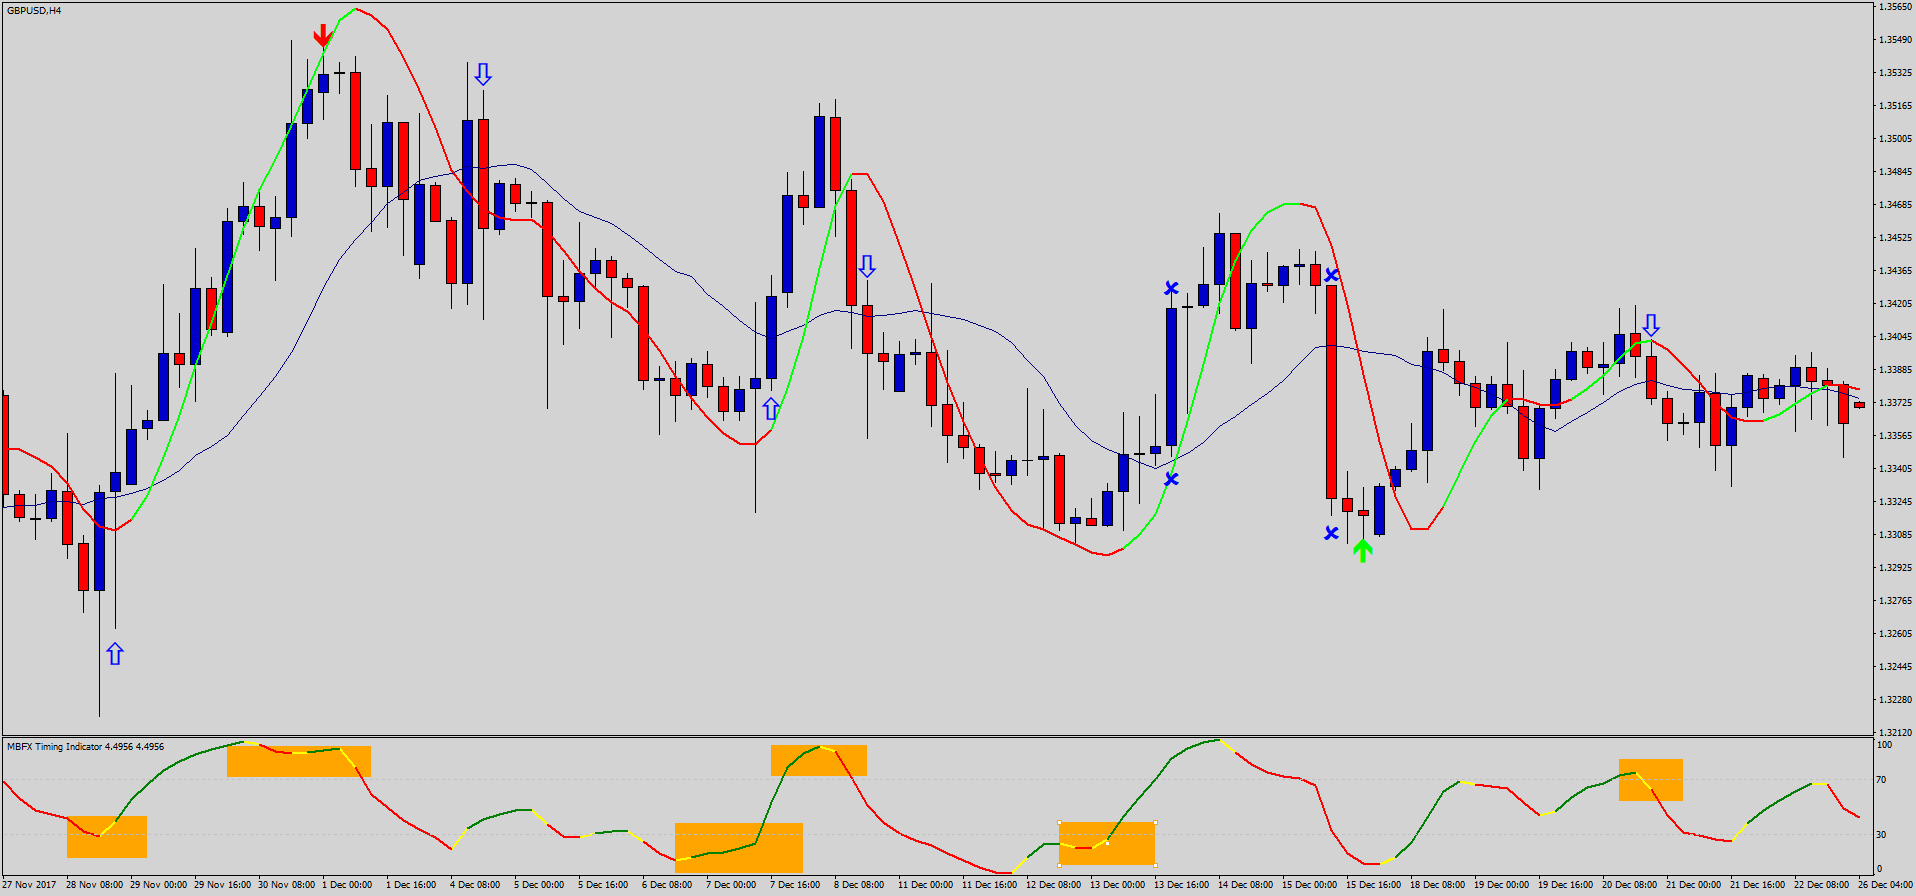Click the 1.33245 price level
The height and width of the screenshot is (896, 1916).
tap(1895, 502)
